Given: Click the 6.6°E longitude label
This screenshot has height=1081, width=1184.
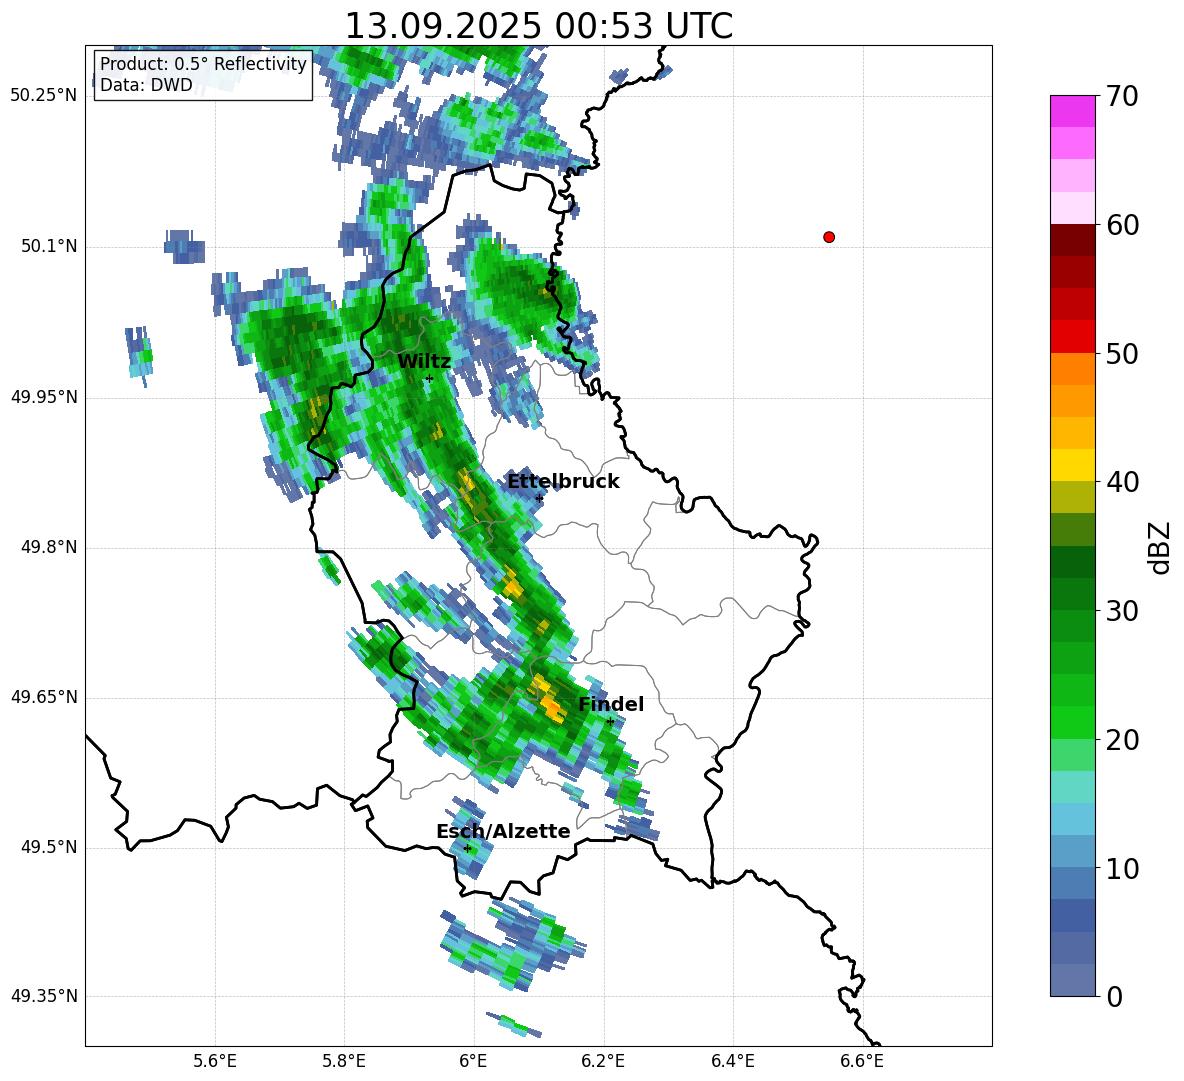Looking at the screenshot, I should click(862, 1061).
